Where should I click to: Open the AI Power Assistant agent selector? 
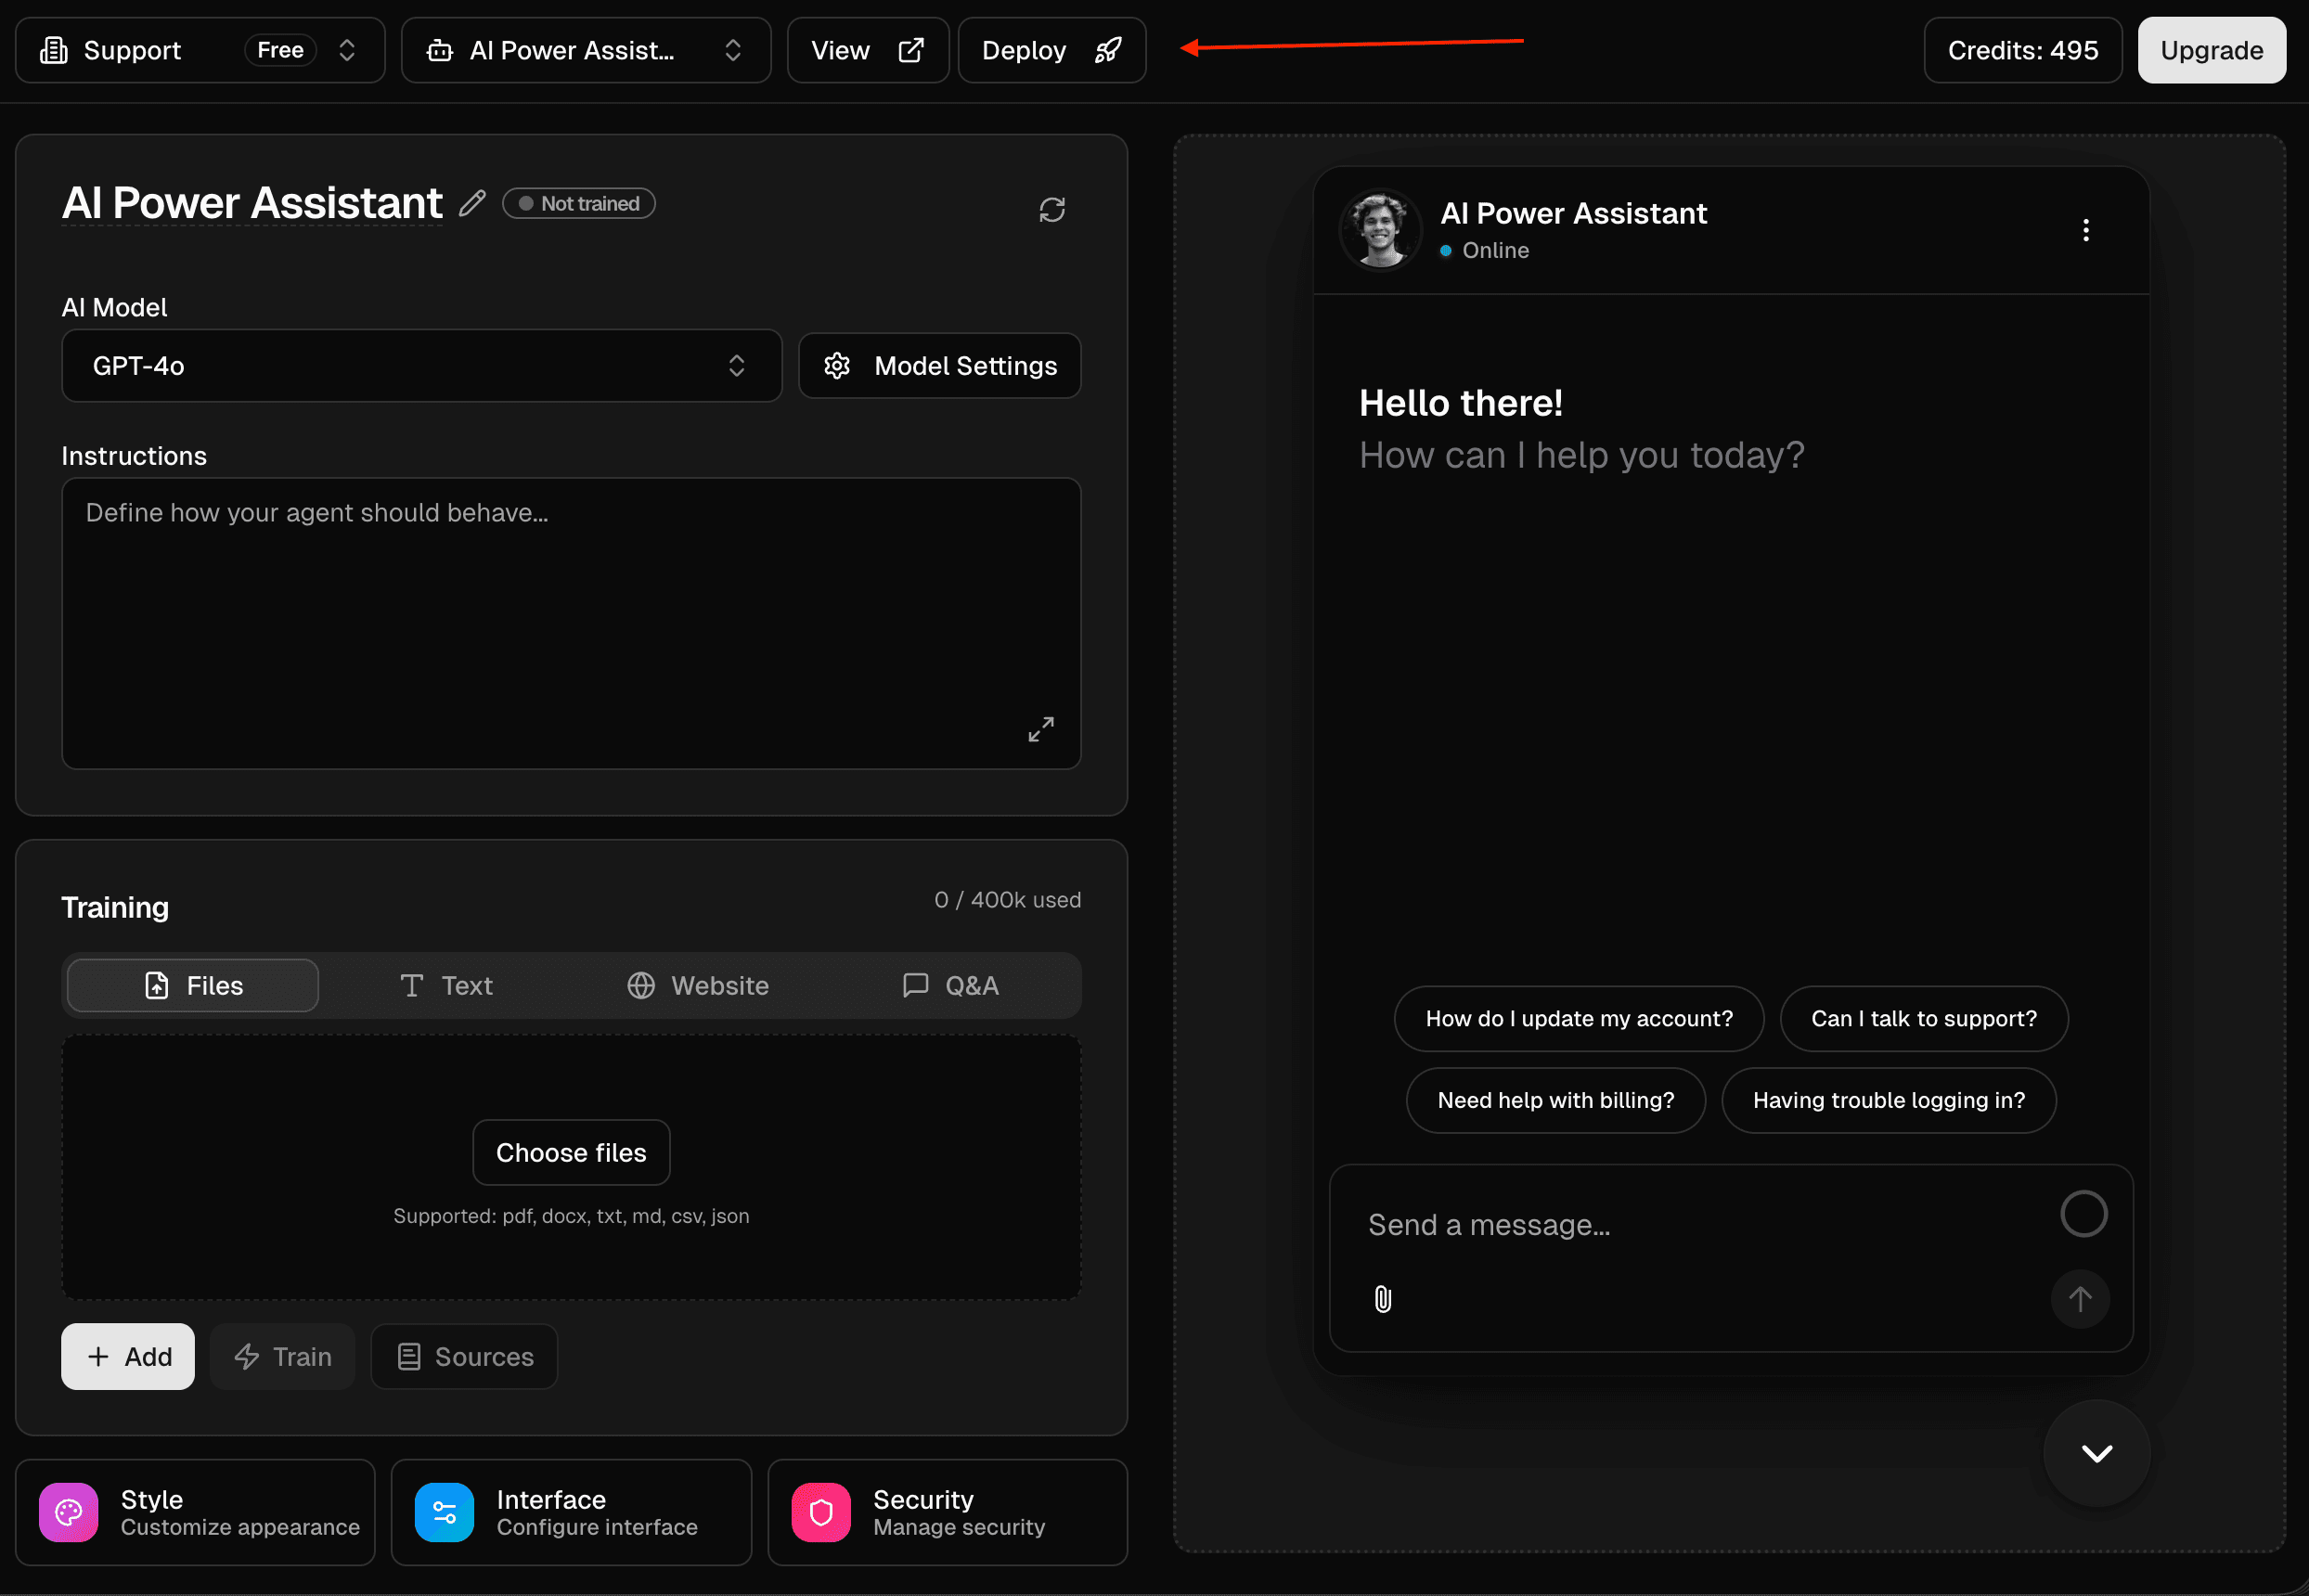pyautogui.click(x=585, y=50)
